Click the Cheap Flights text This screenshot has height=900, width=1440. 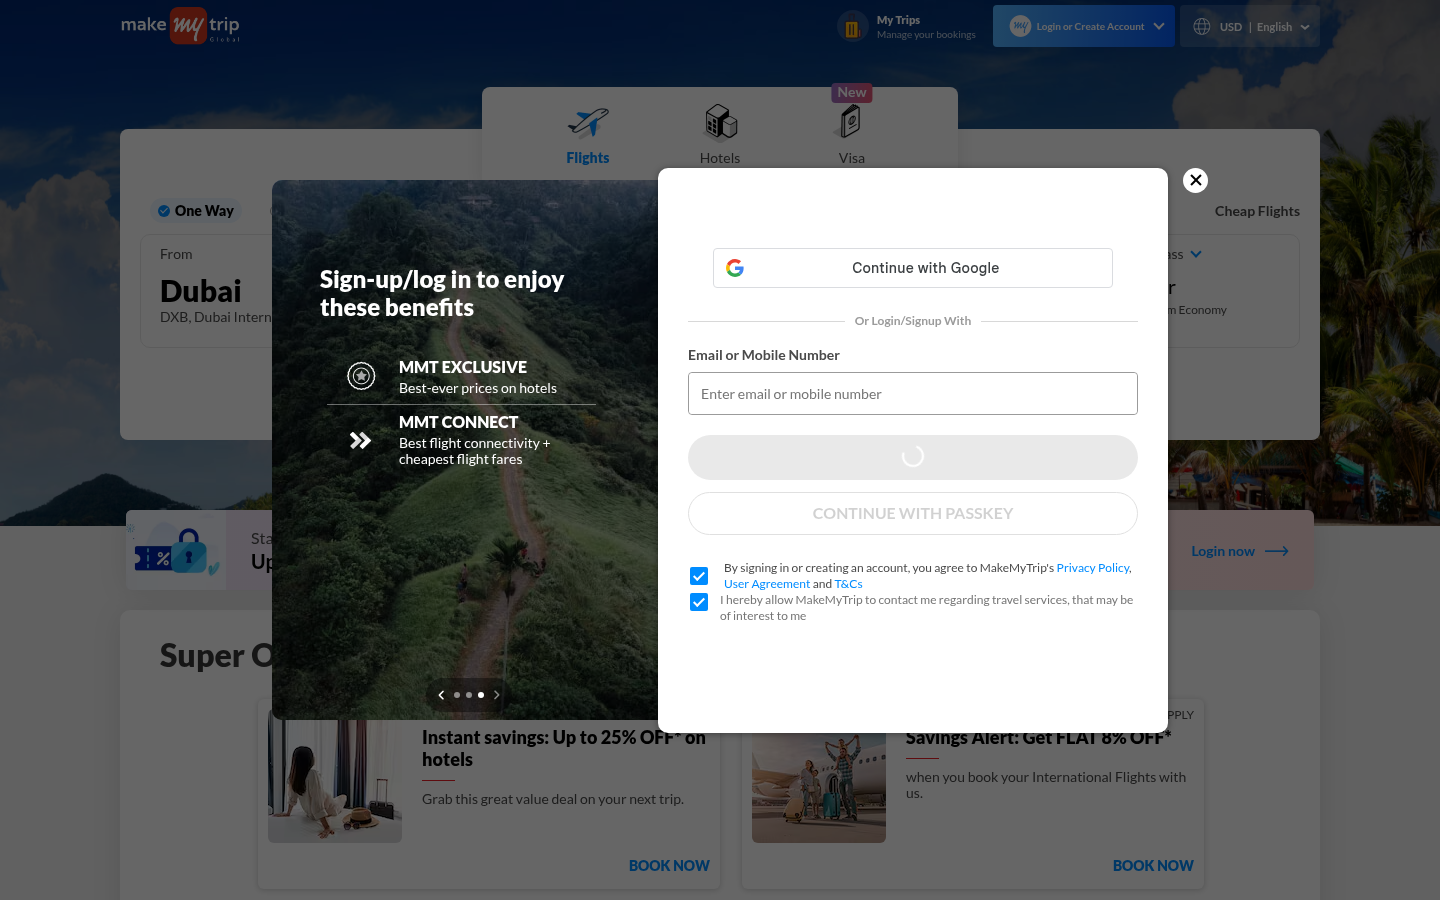tap(1257, 211)
